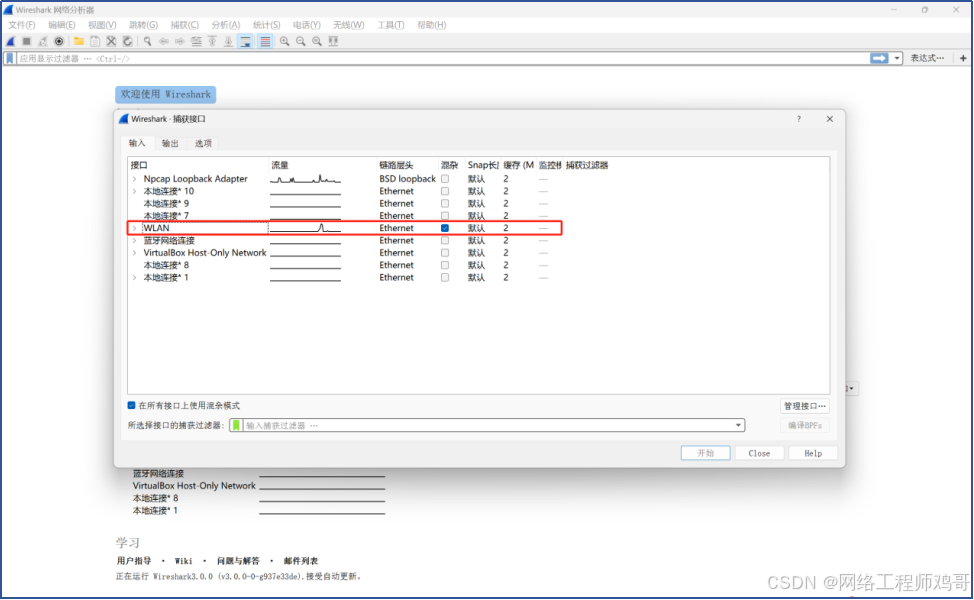Screen dimensions: 974x600
Task: Open the 统计(S) menu
Action: click(266, 25)
